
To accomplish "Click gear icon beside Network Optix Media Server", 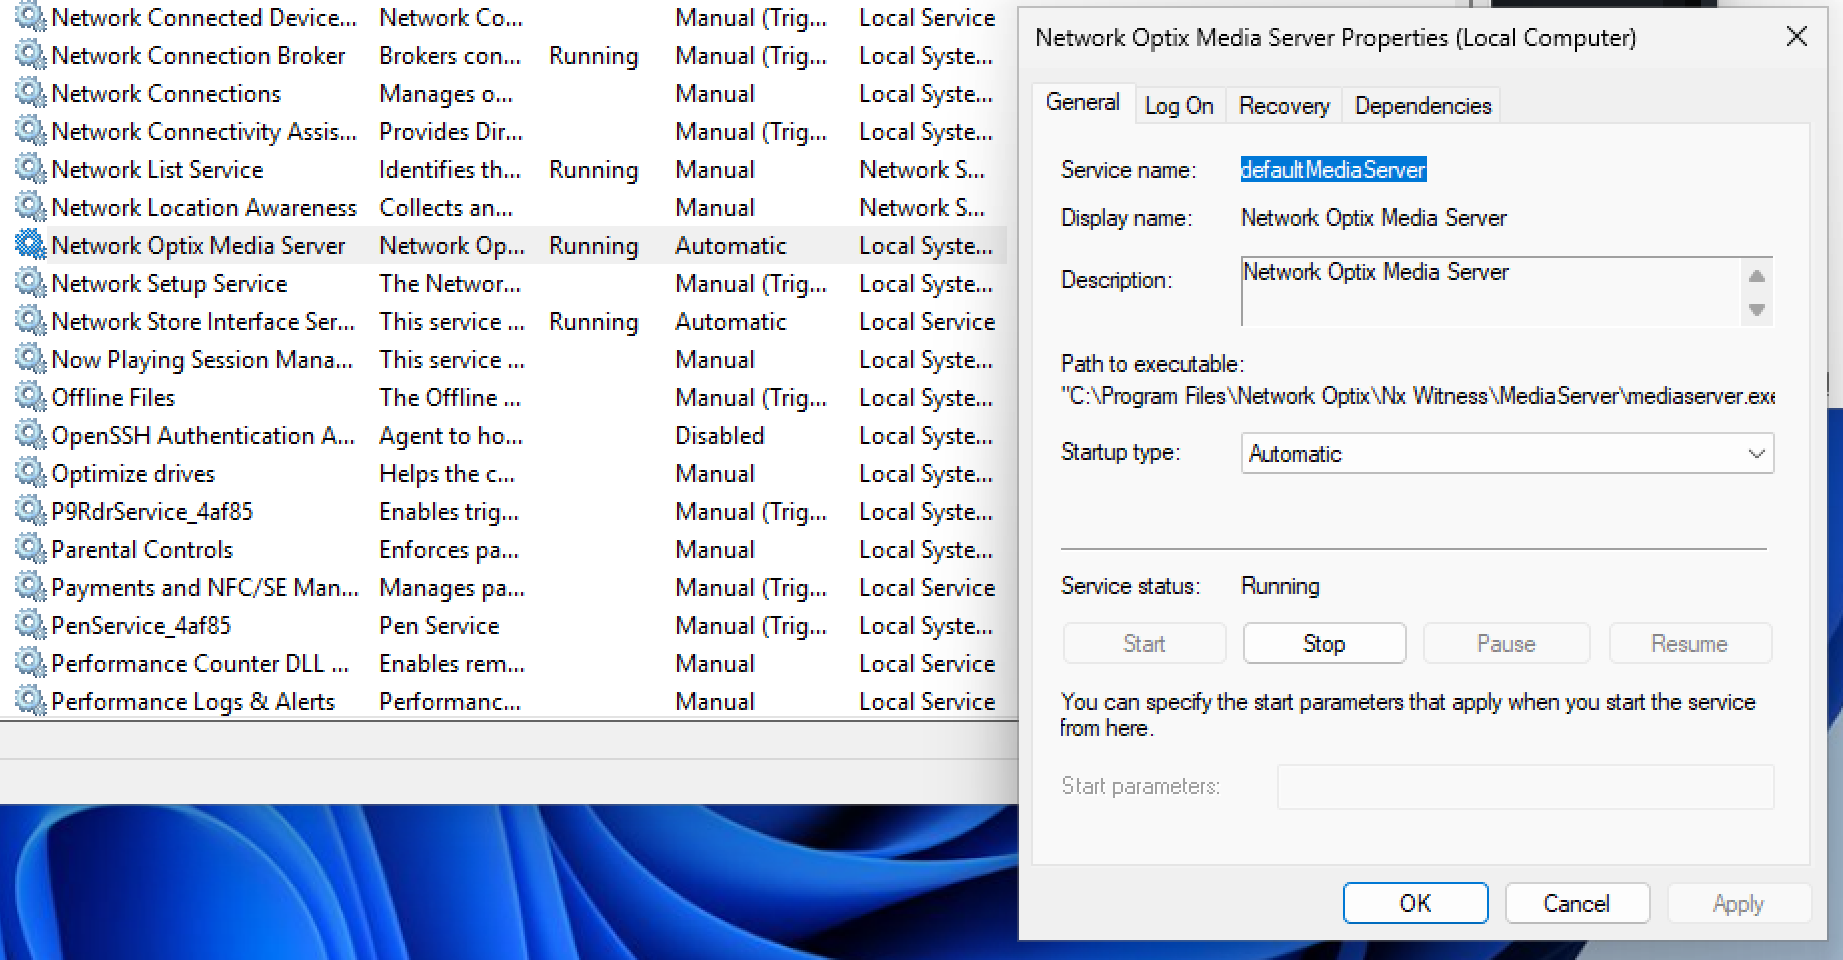I will [x=31, y=245].
